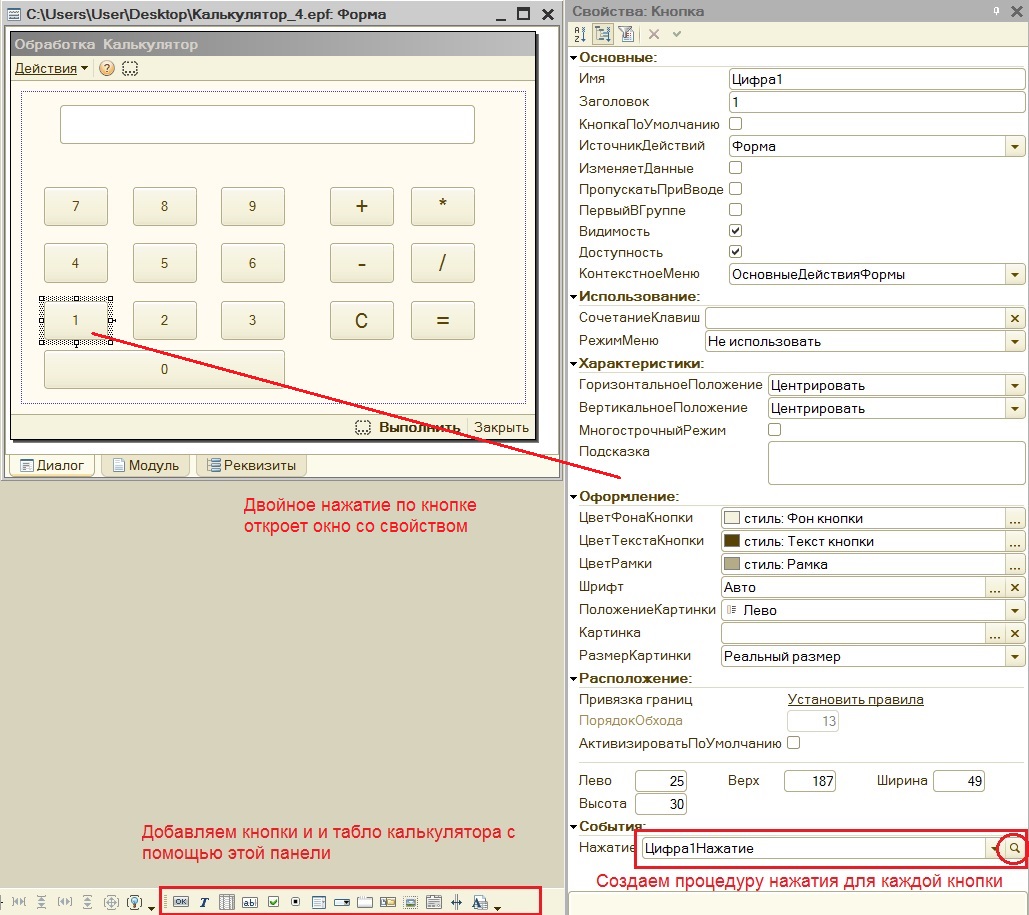This screenshot has height=915, width=1029.
Task: Select the table field tool in panel
Action: tap(226, 902)
